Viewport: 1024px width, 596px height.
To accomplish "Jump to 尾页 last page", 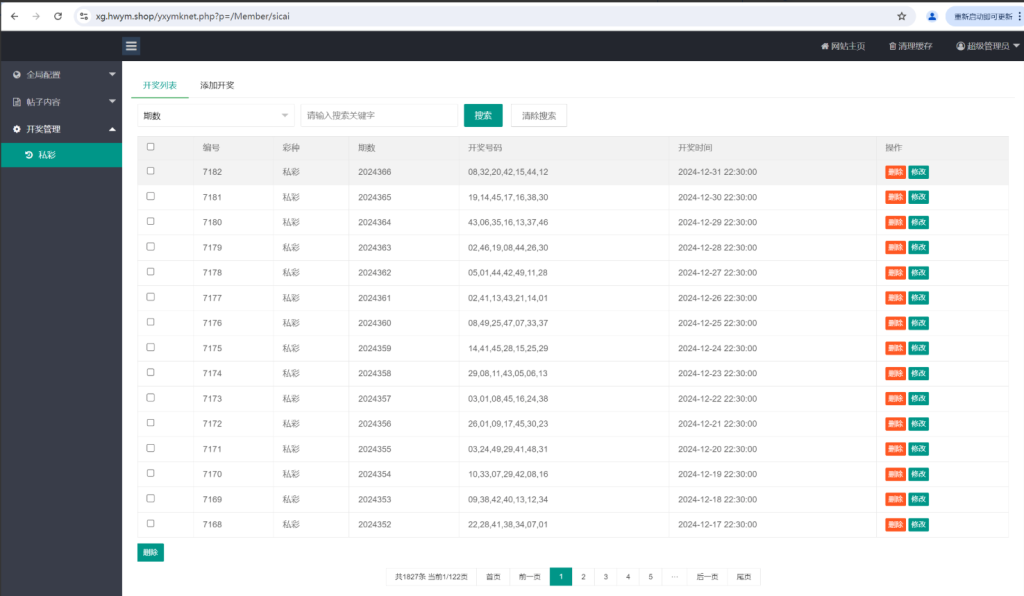I will 744,577.
